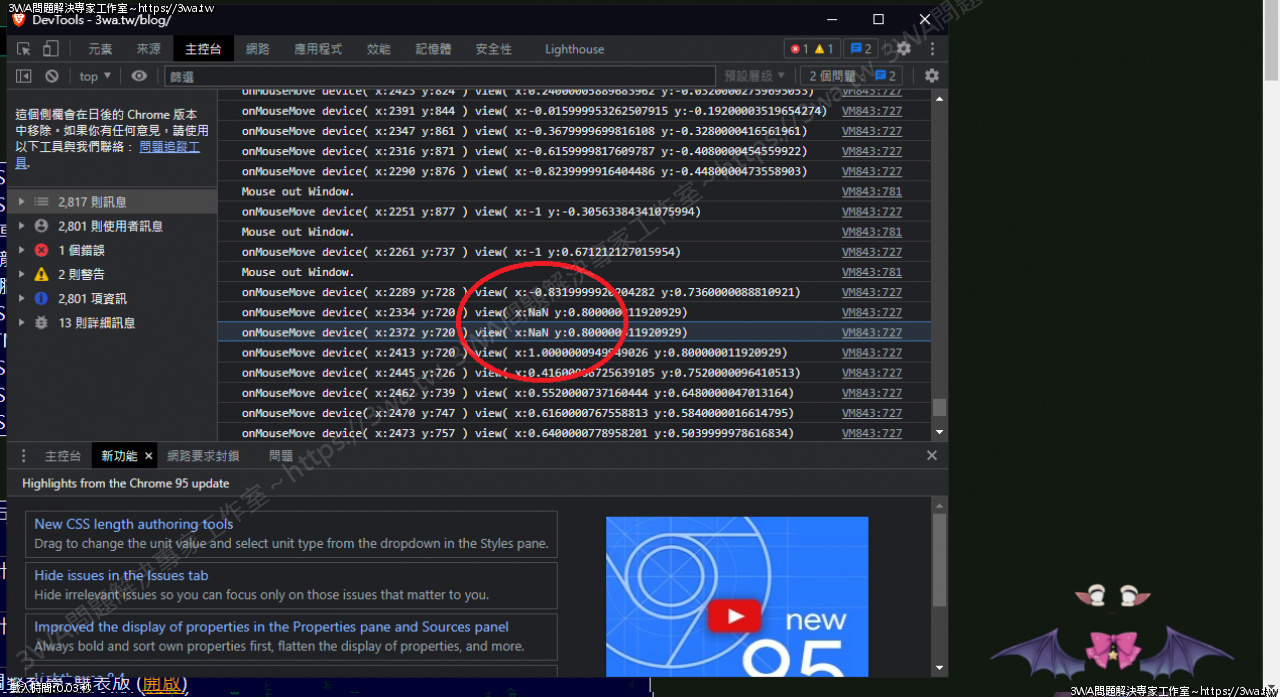Toggle the live expression eye icon
This screenshot has height=697, width=1280.
pos(139,76)
